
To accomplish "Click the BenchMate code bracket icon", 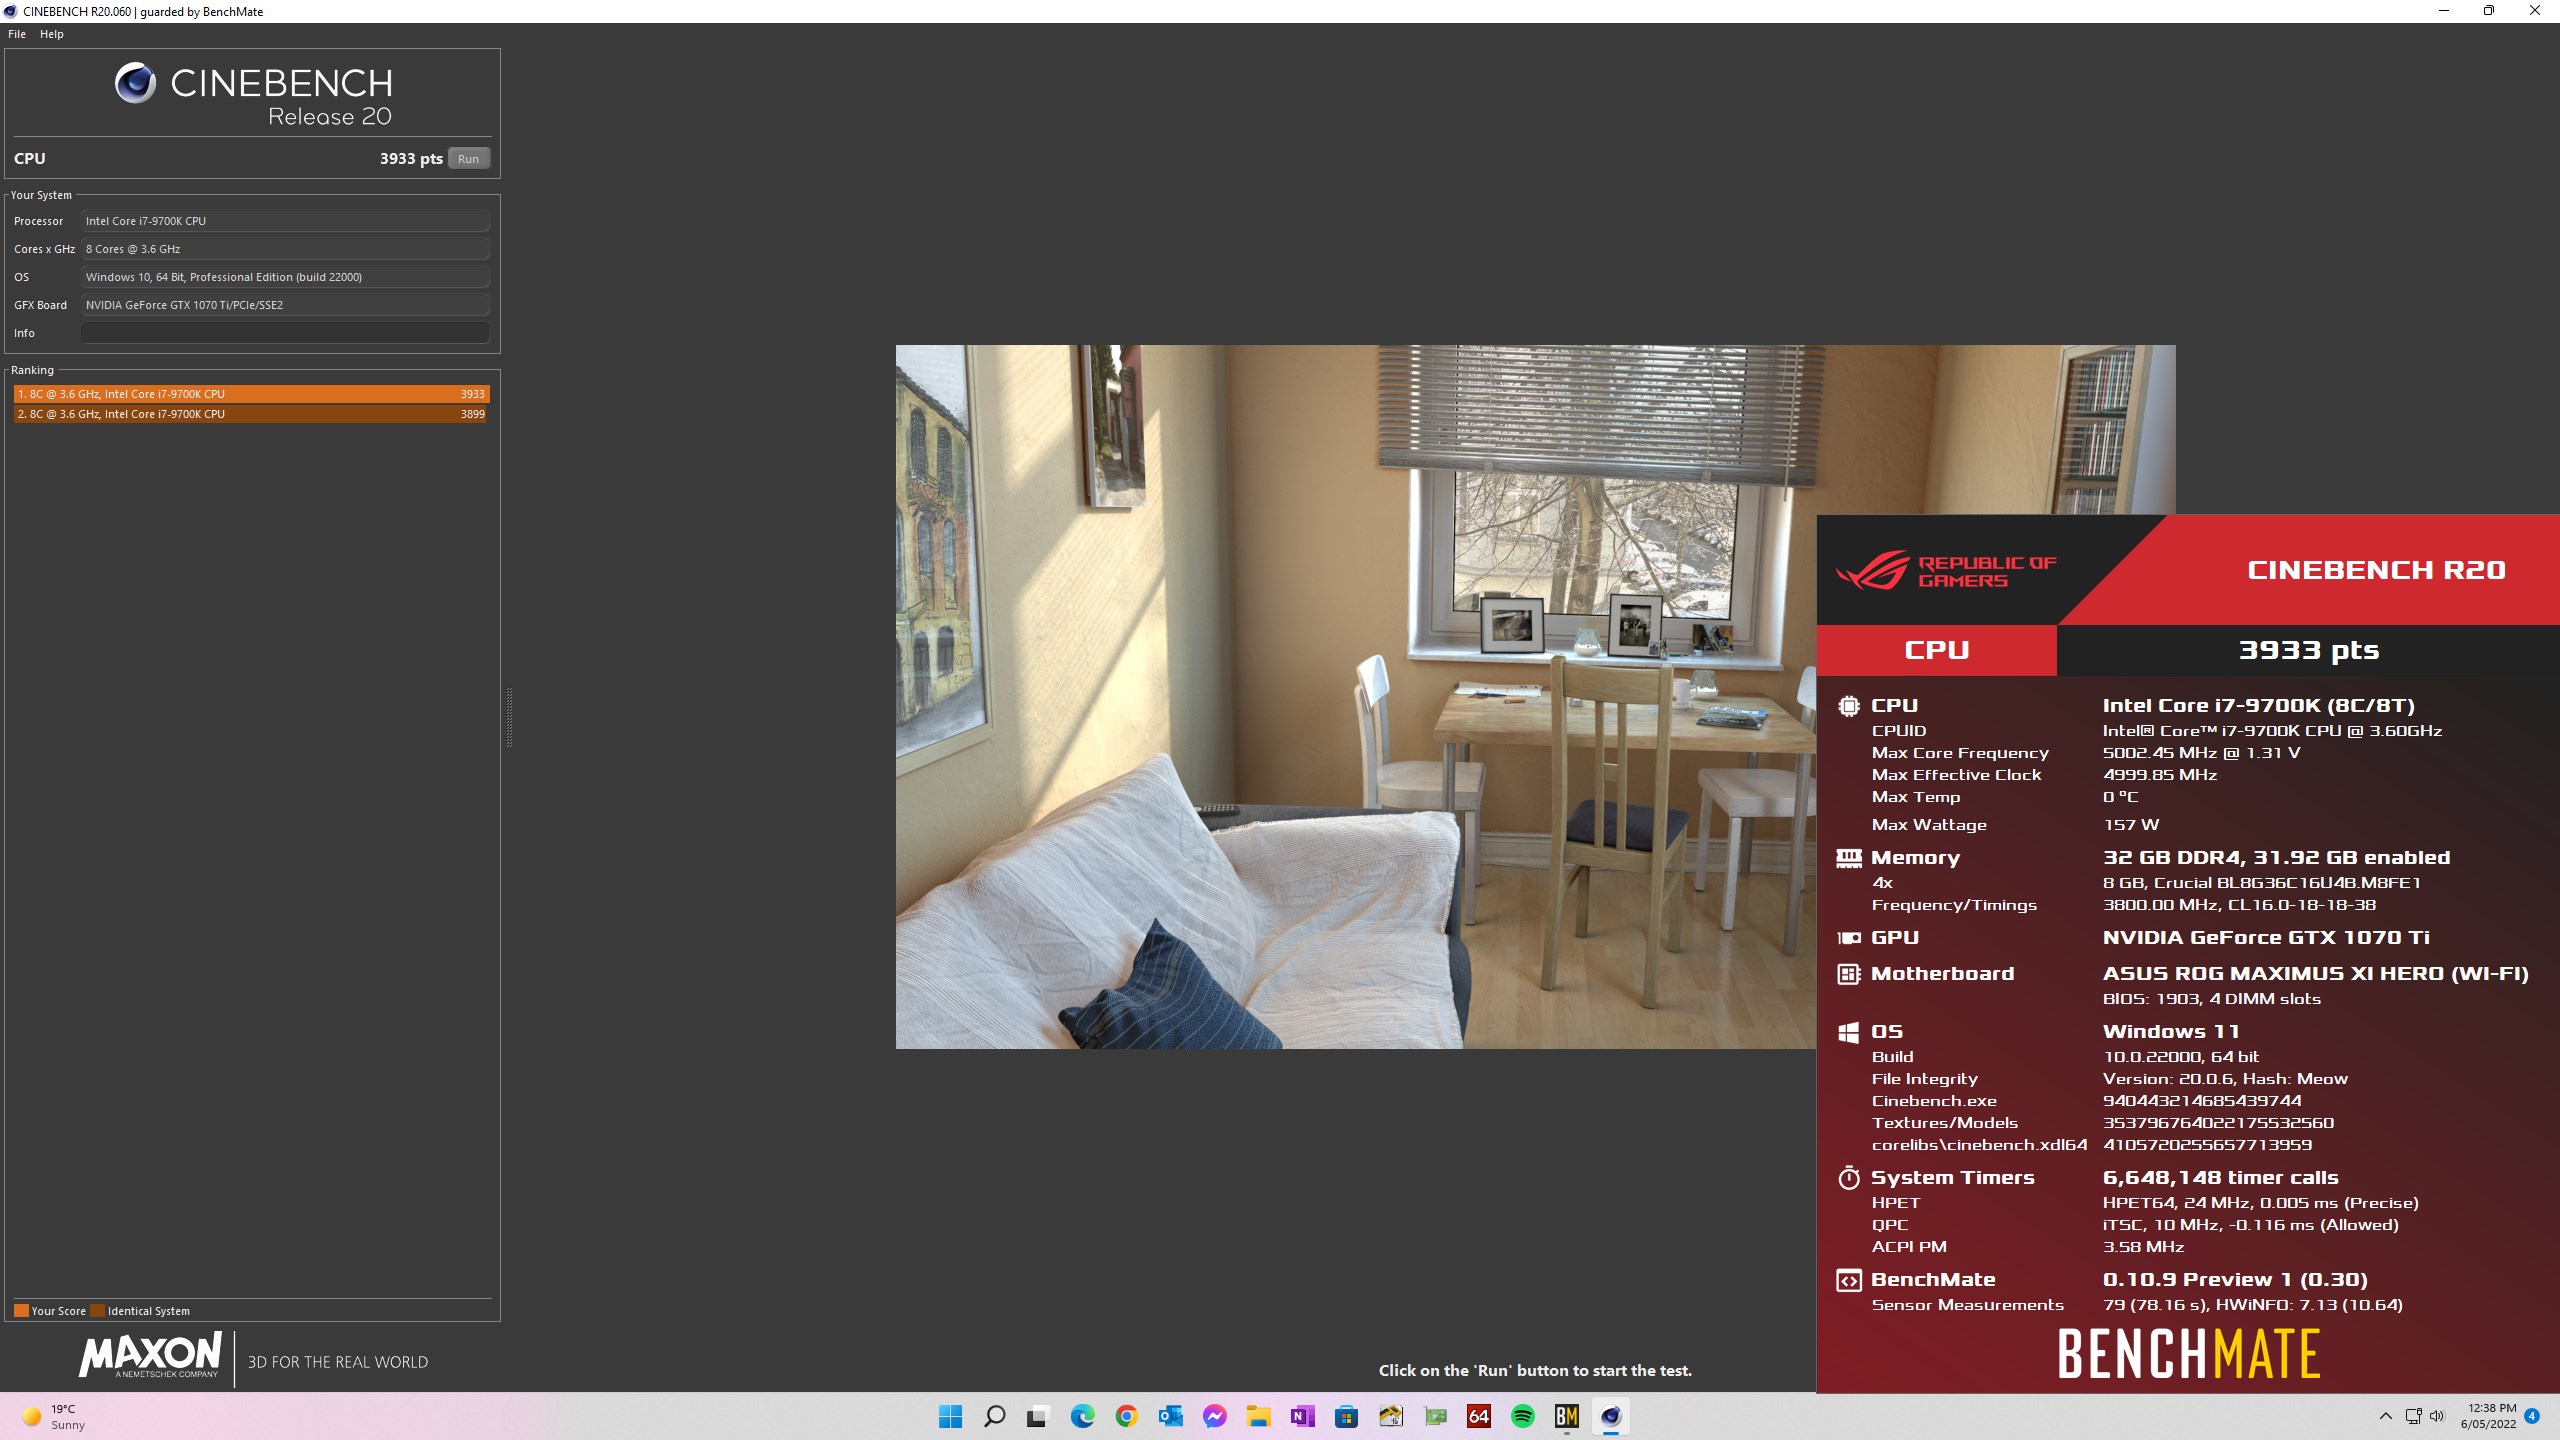I will point(1849,1280).
